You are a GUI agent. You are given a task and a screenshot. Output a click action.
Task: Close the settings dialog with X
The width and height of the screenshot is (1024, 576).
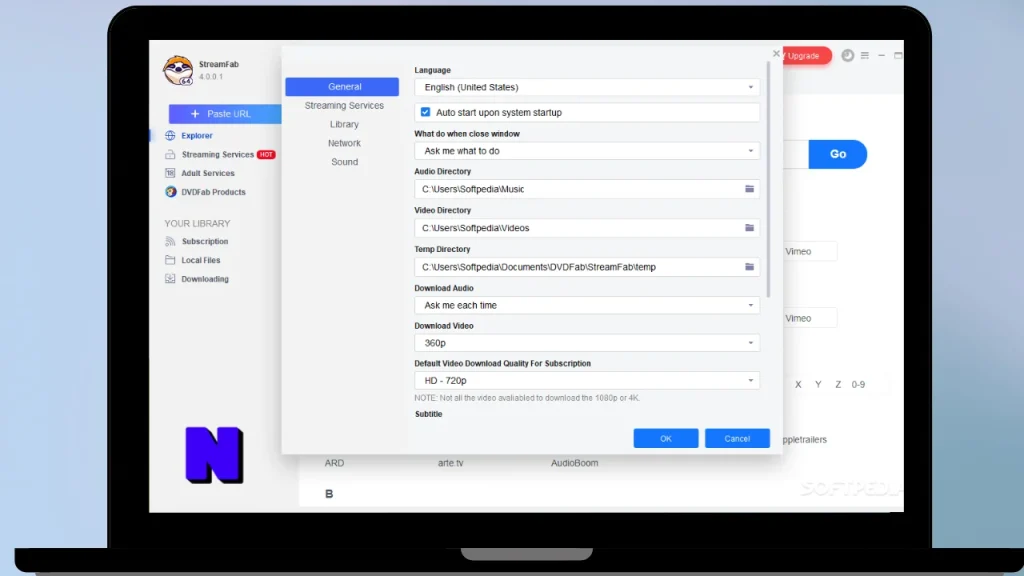coord(776,54)
